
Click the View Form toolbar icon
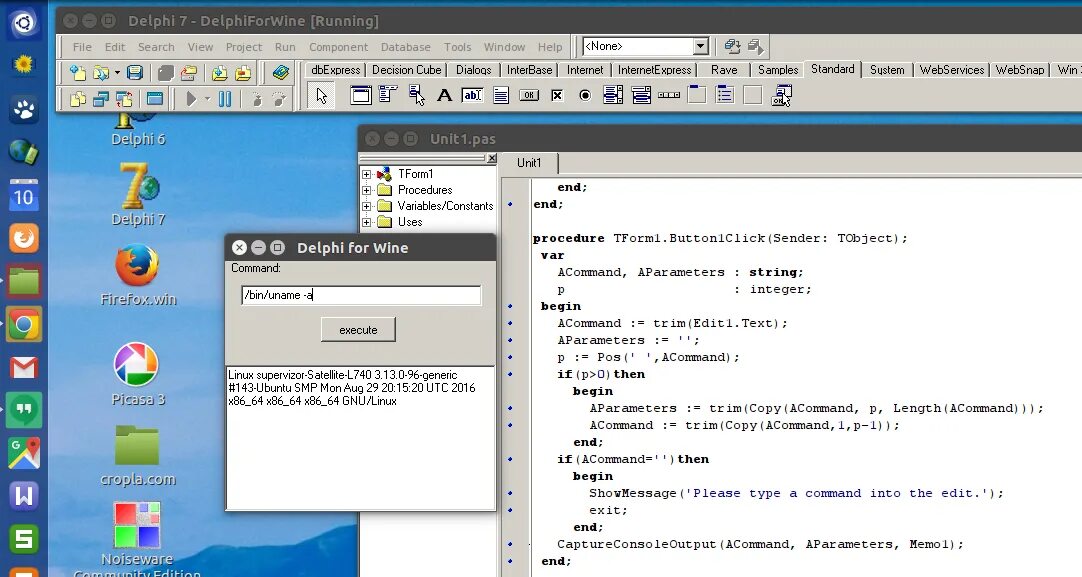point(101,99)
